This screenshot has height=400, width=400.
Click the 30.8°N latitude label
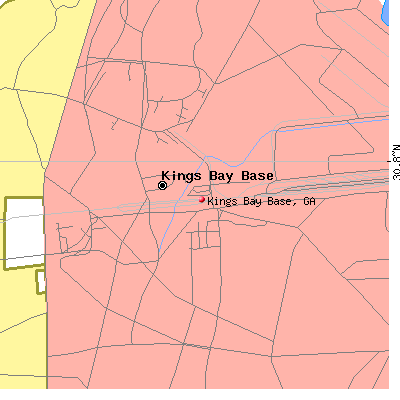[396, 162]
